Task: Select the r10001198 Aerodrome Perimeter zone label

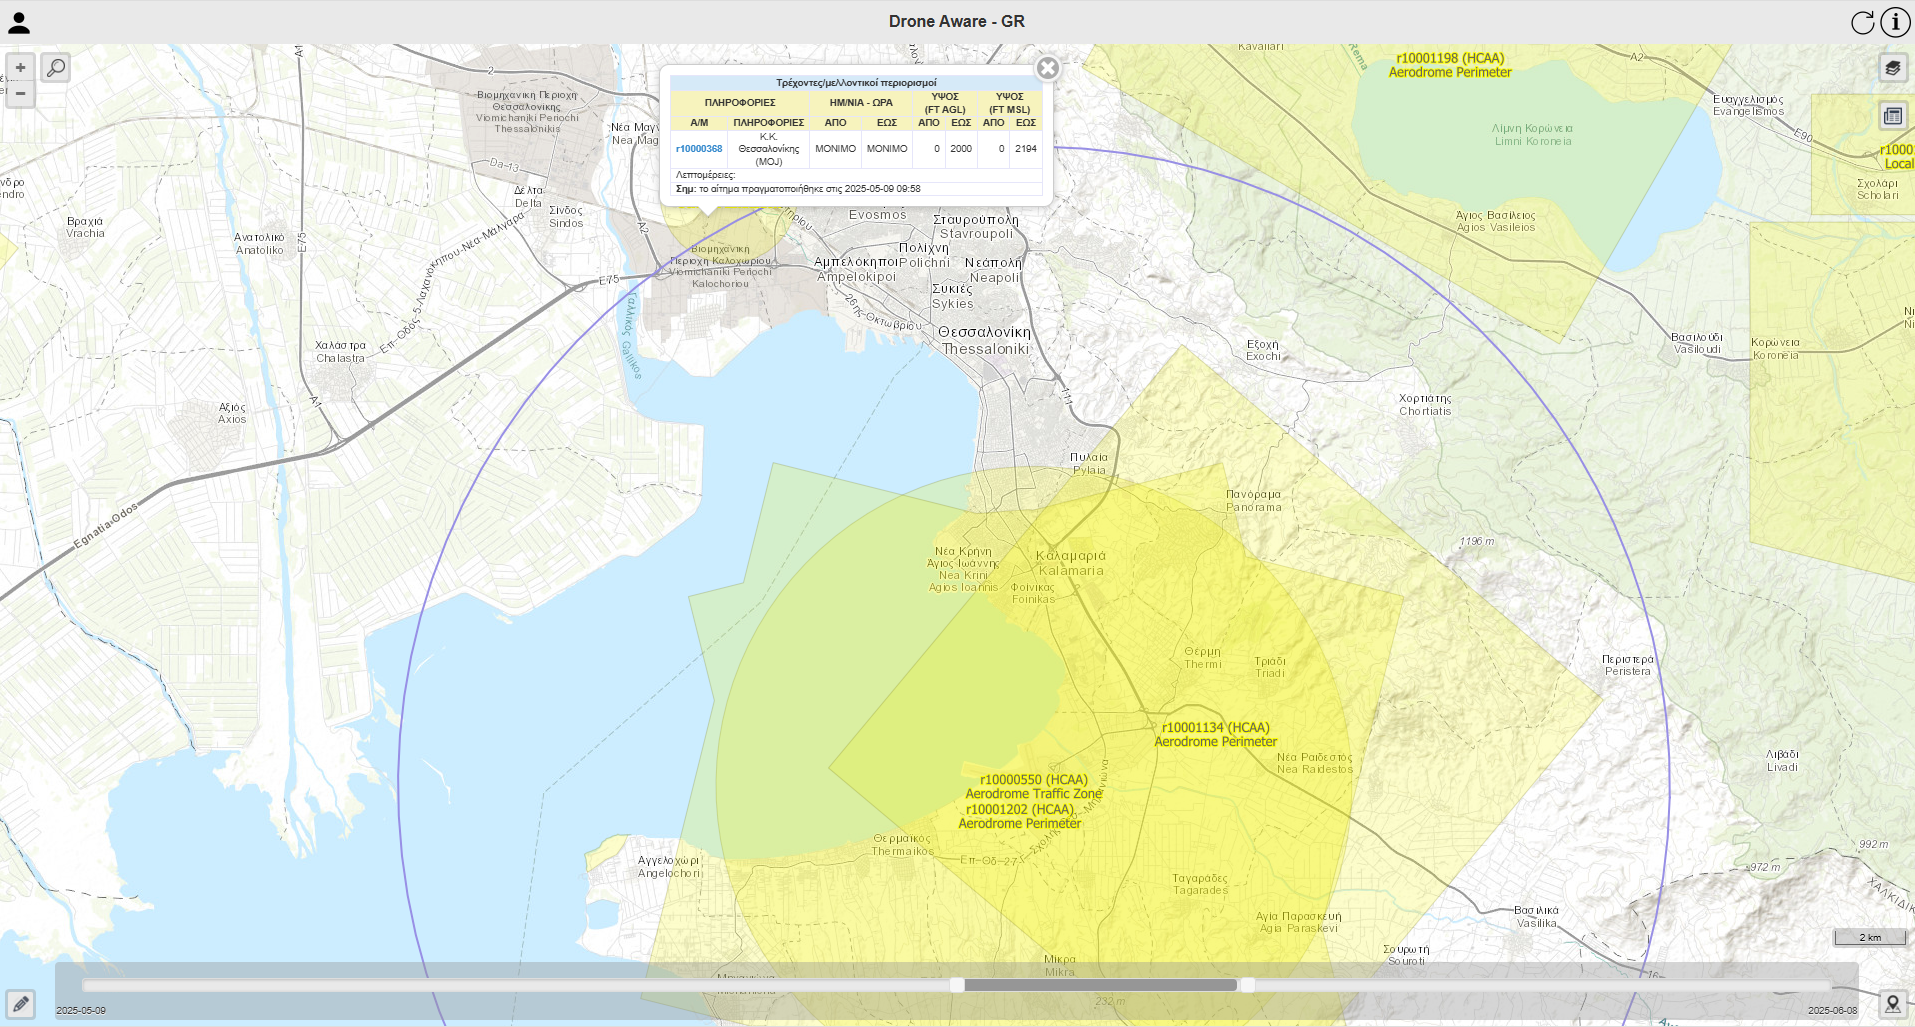Action: coord(1449,65)
